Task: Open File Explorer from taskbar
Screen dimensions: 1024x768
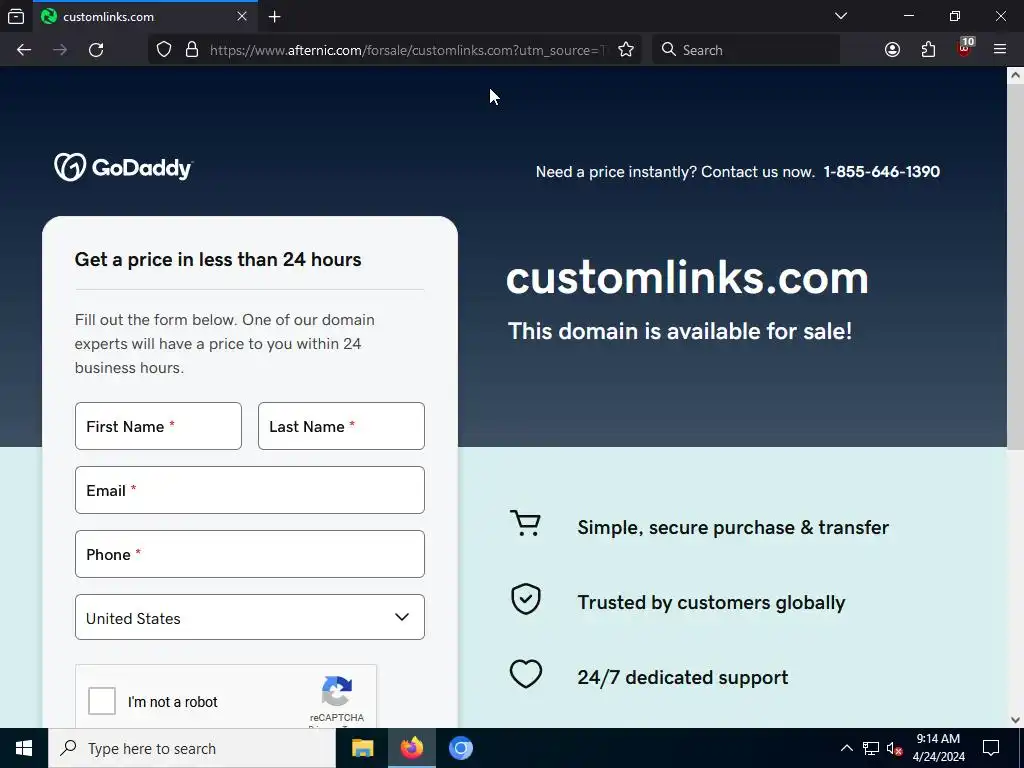Action: click(362, 748)
